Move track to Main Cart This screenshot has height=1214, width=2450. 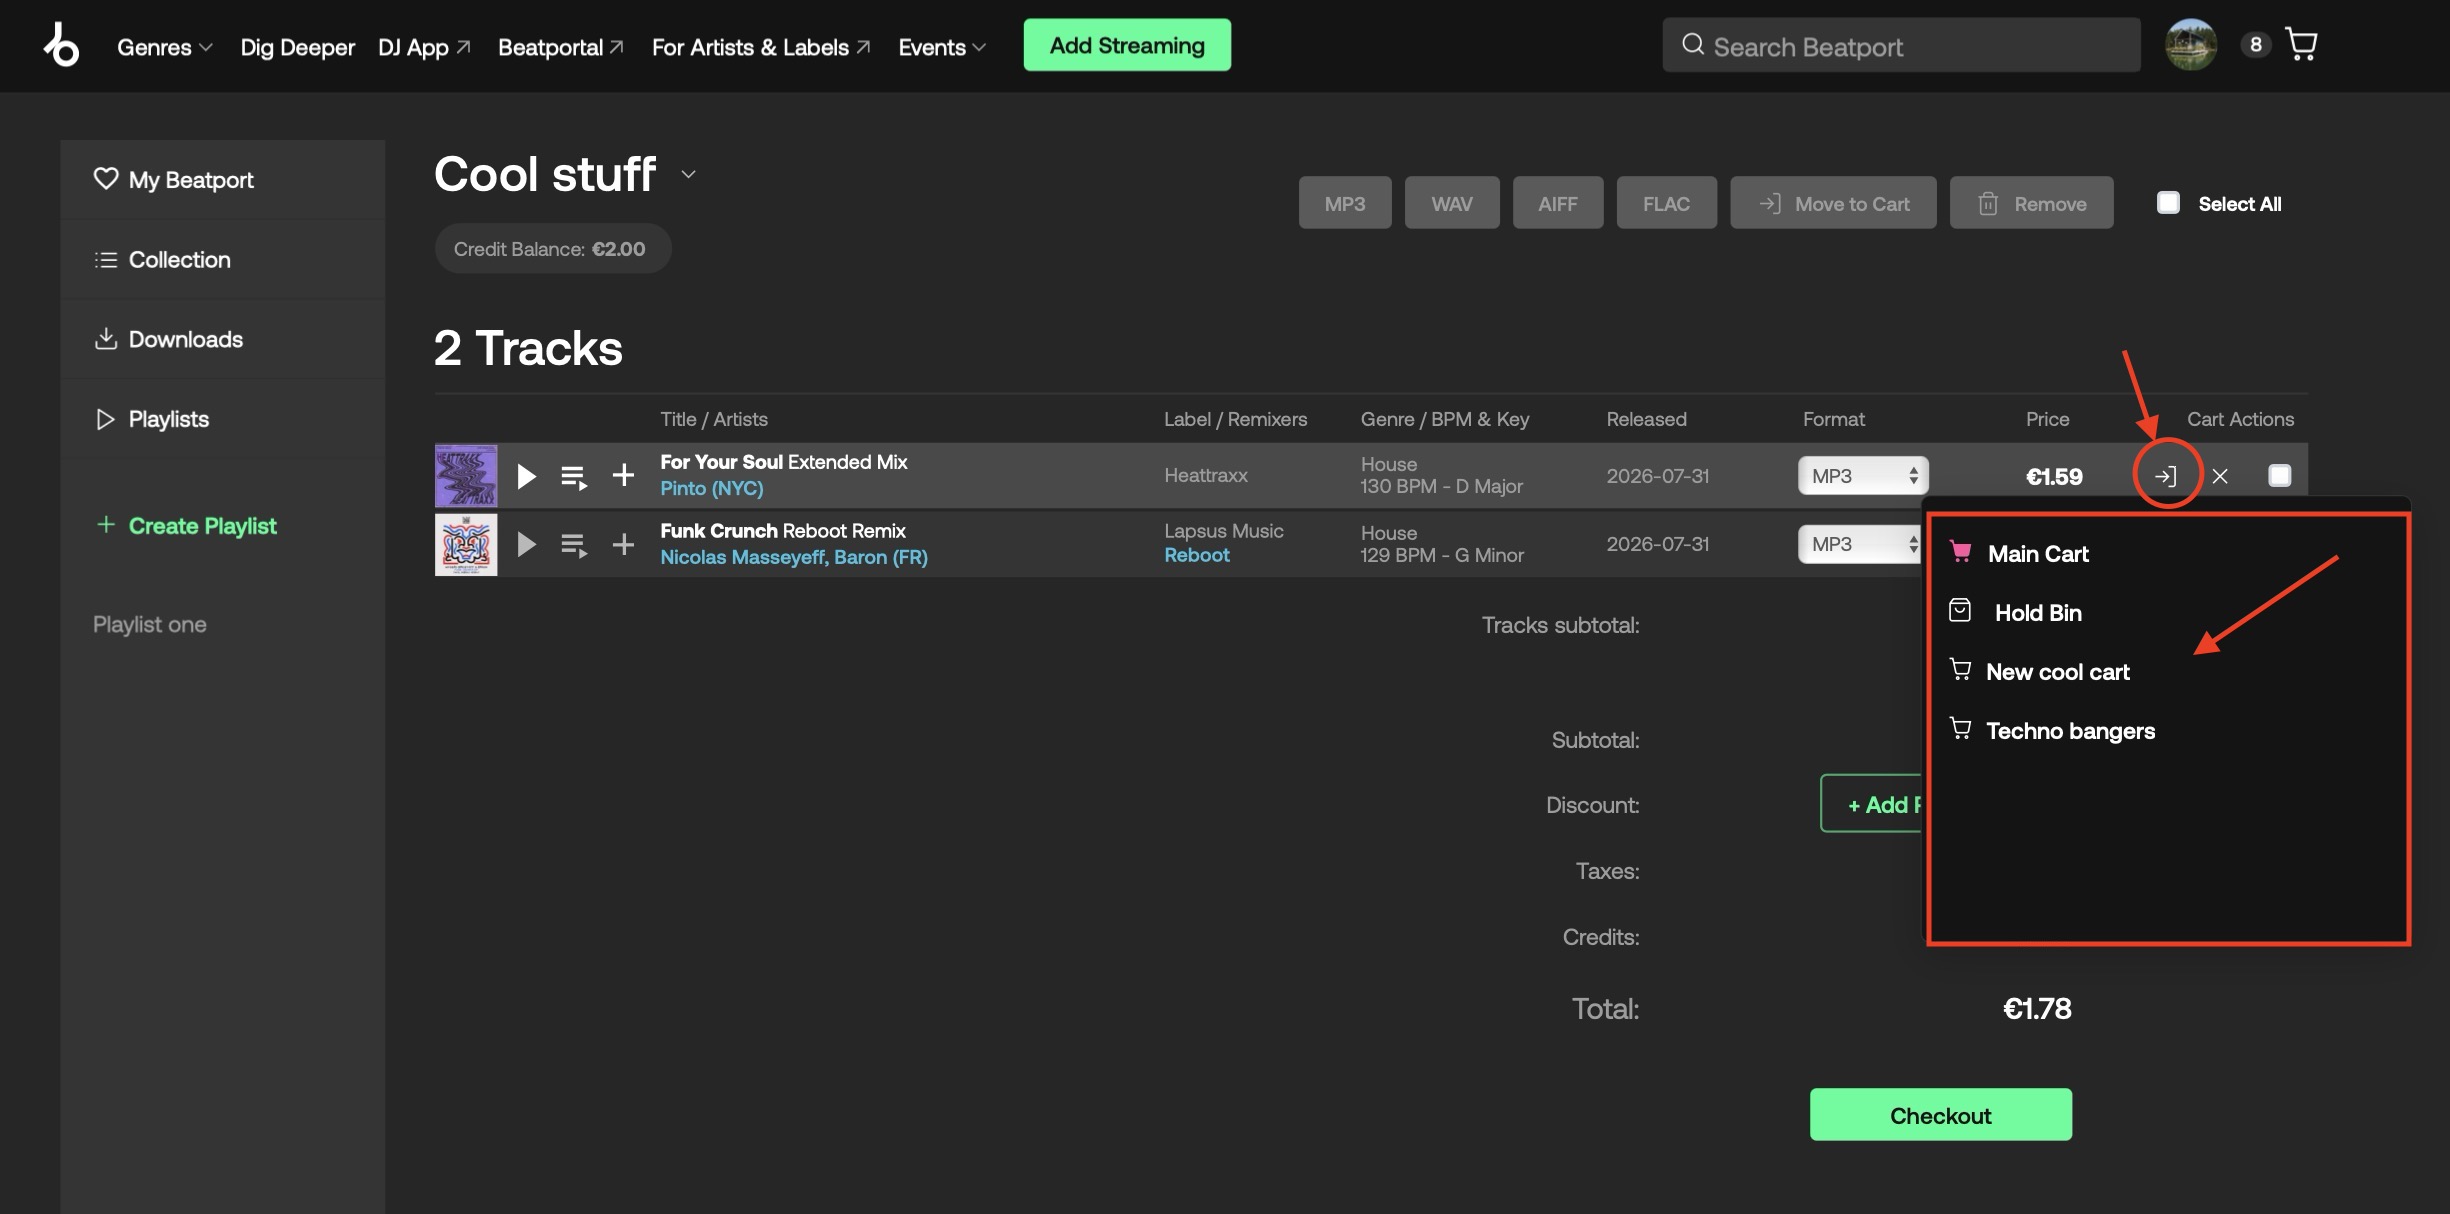tap(2038, 554)
